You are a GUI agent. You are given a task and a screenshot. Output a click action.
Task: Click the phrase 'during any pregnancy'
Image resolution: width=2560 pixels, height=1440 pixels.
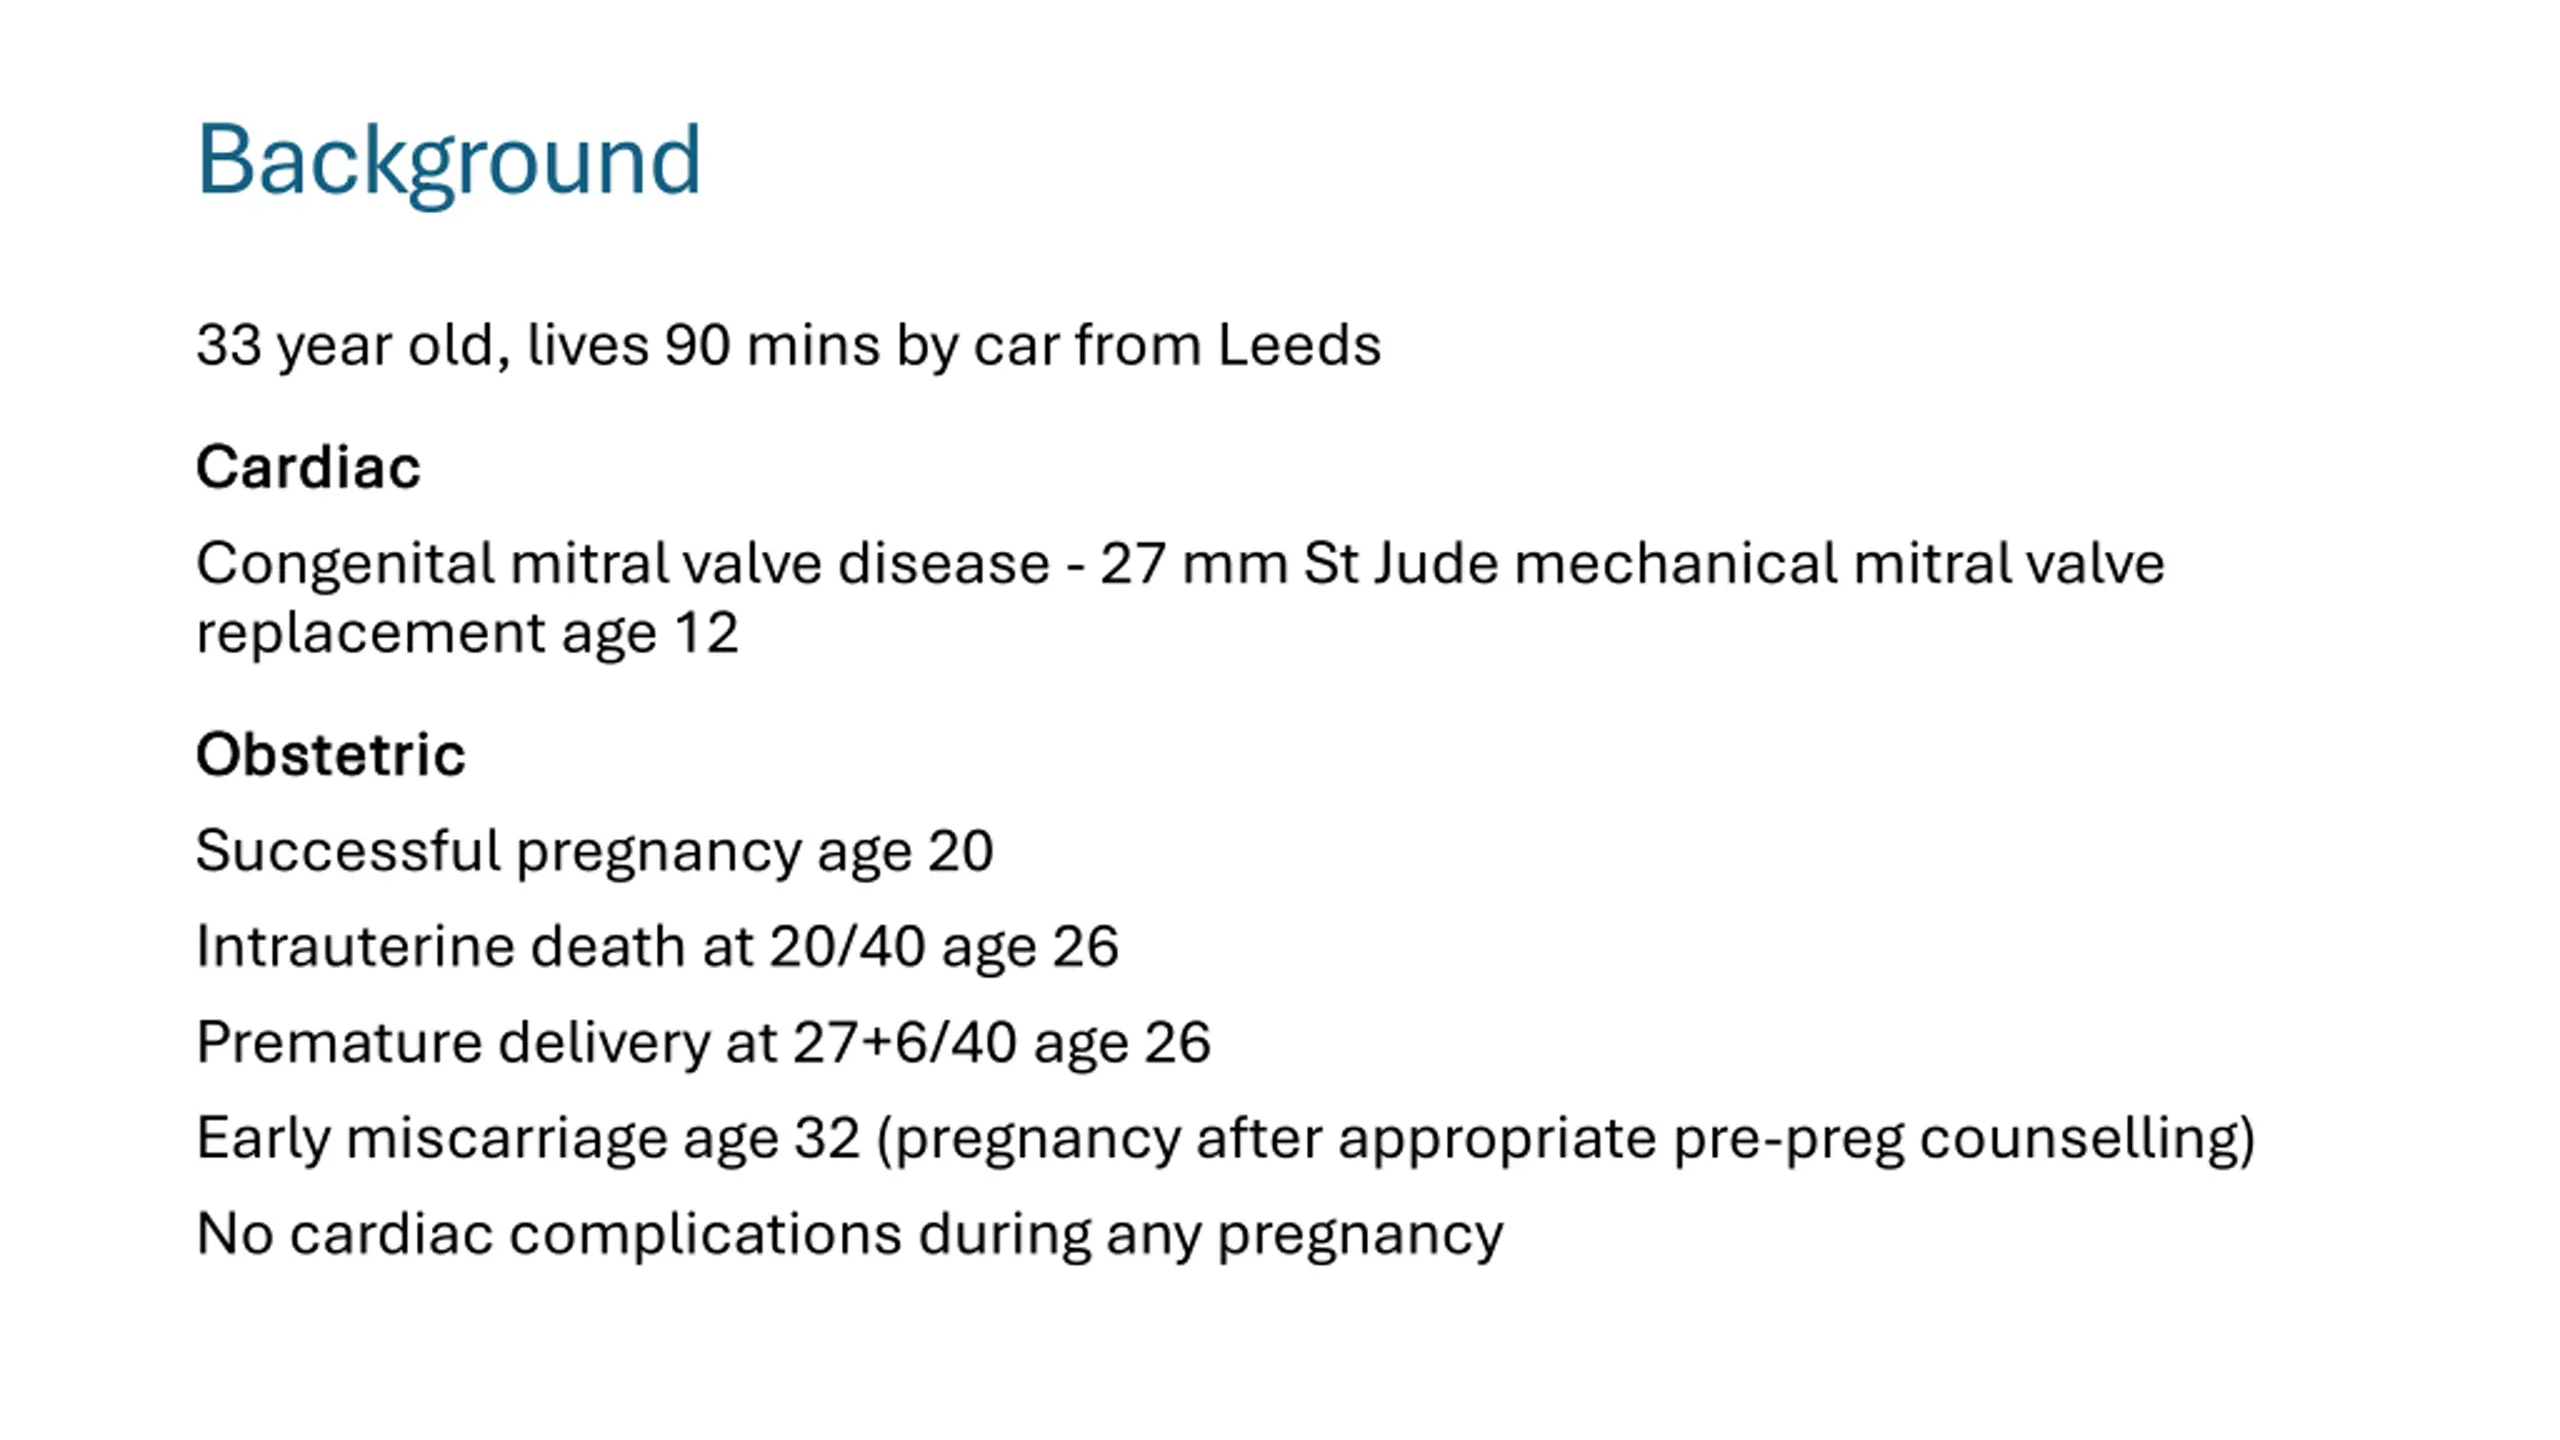click(x=1211, y=1236)
